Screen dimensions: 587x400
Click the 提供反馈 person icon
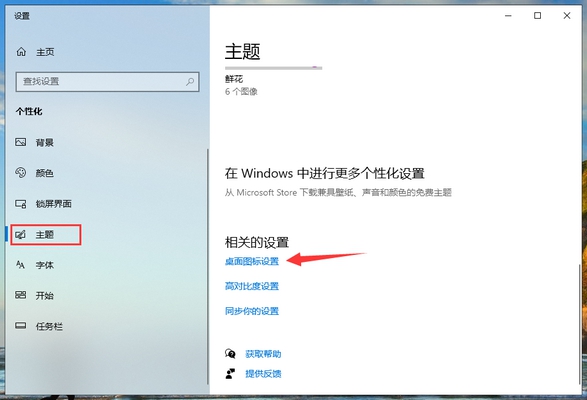pyautogui.click(x=230, y=373)
